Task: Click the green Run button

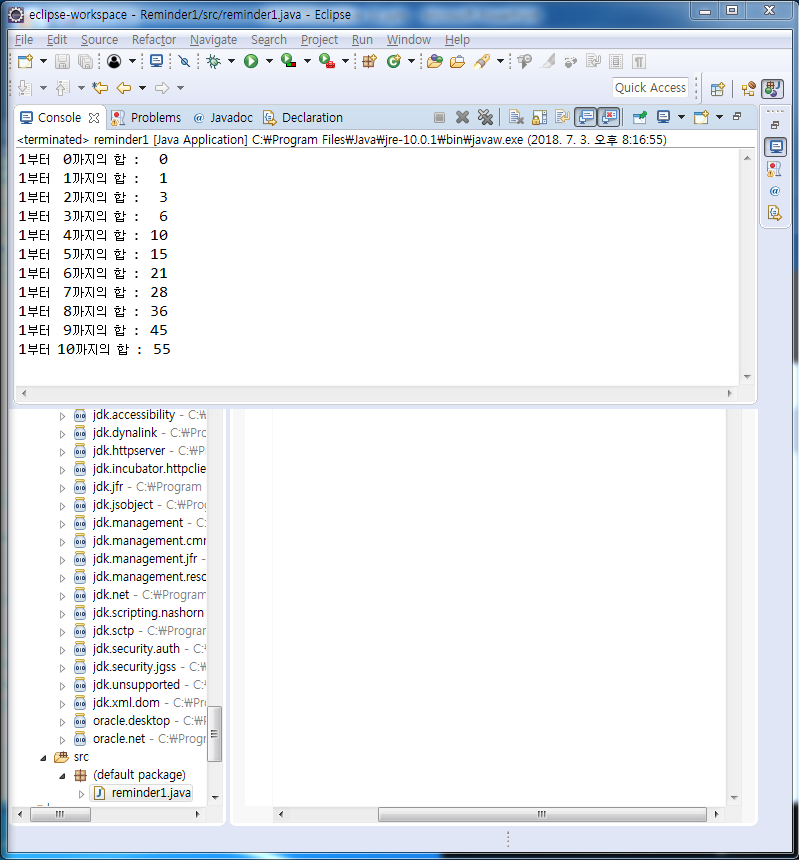Action: pyautogui.click(x=251, y=61)
